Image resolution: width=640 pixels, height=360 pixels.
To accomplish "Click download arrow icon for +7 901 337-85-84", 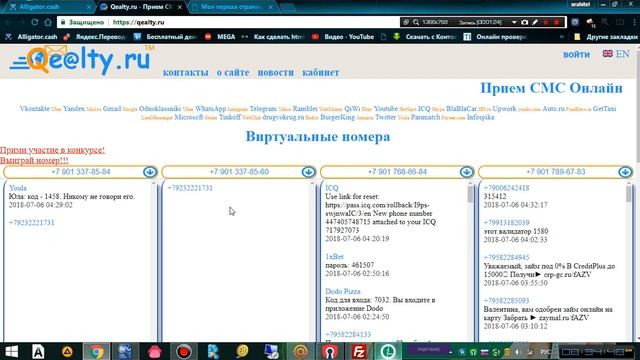I will click(150, 172).
